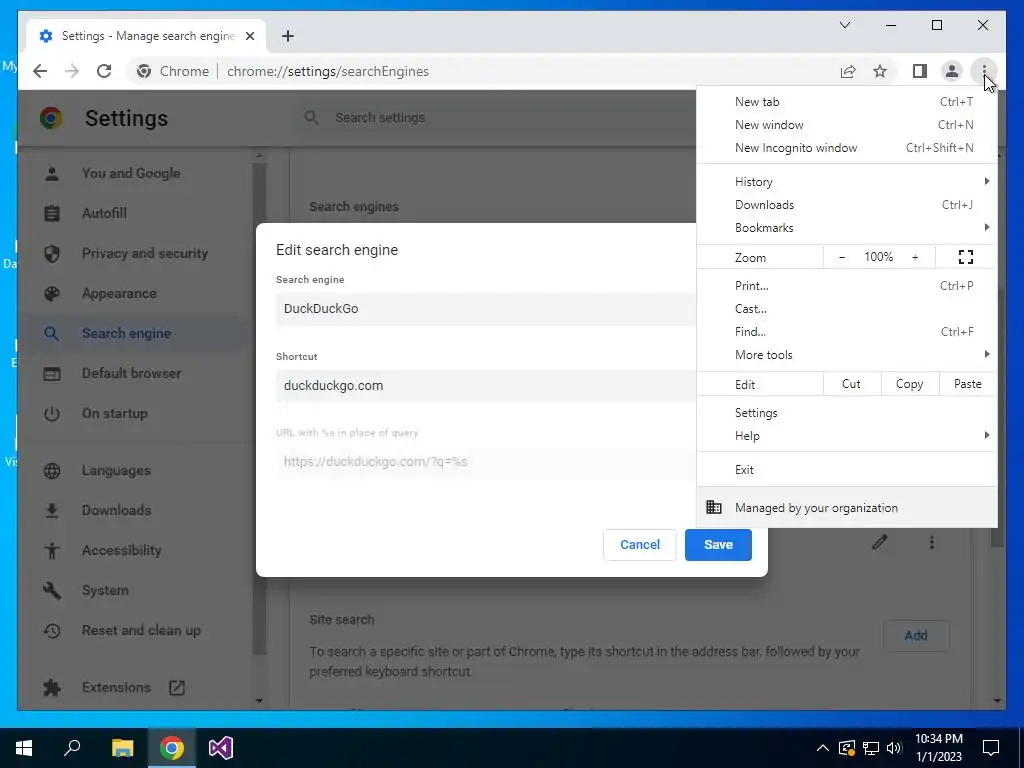Open Windows Start menu

point(24,748)
